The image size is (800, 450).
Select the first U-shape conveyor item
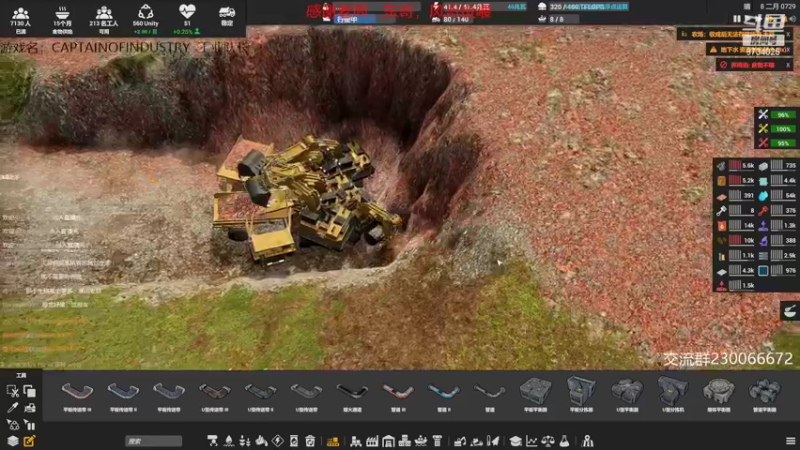click(215, 395)
